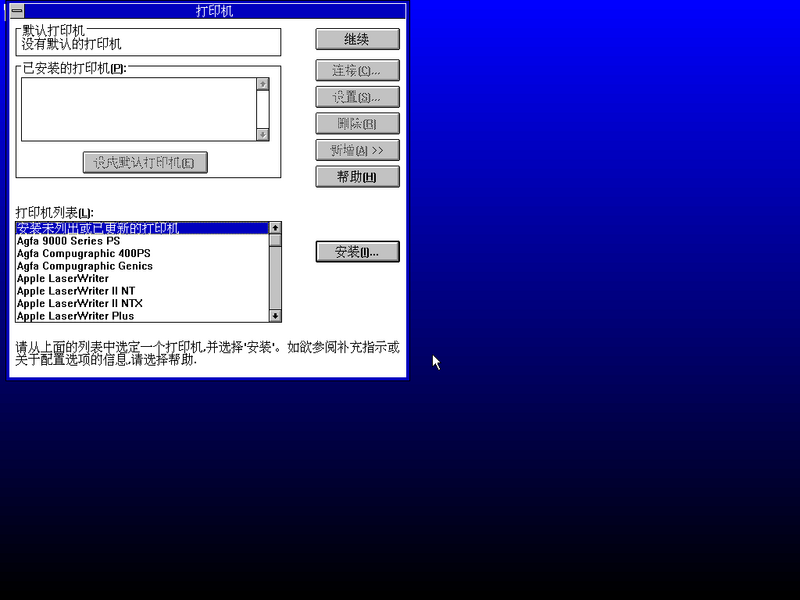Click the 新增(A) >> button
The width and height of the screenshot is (800, 600).
(x=357, y=150)
